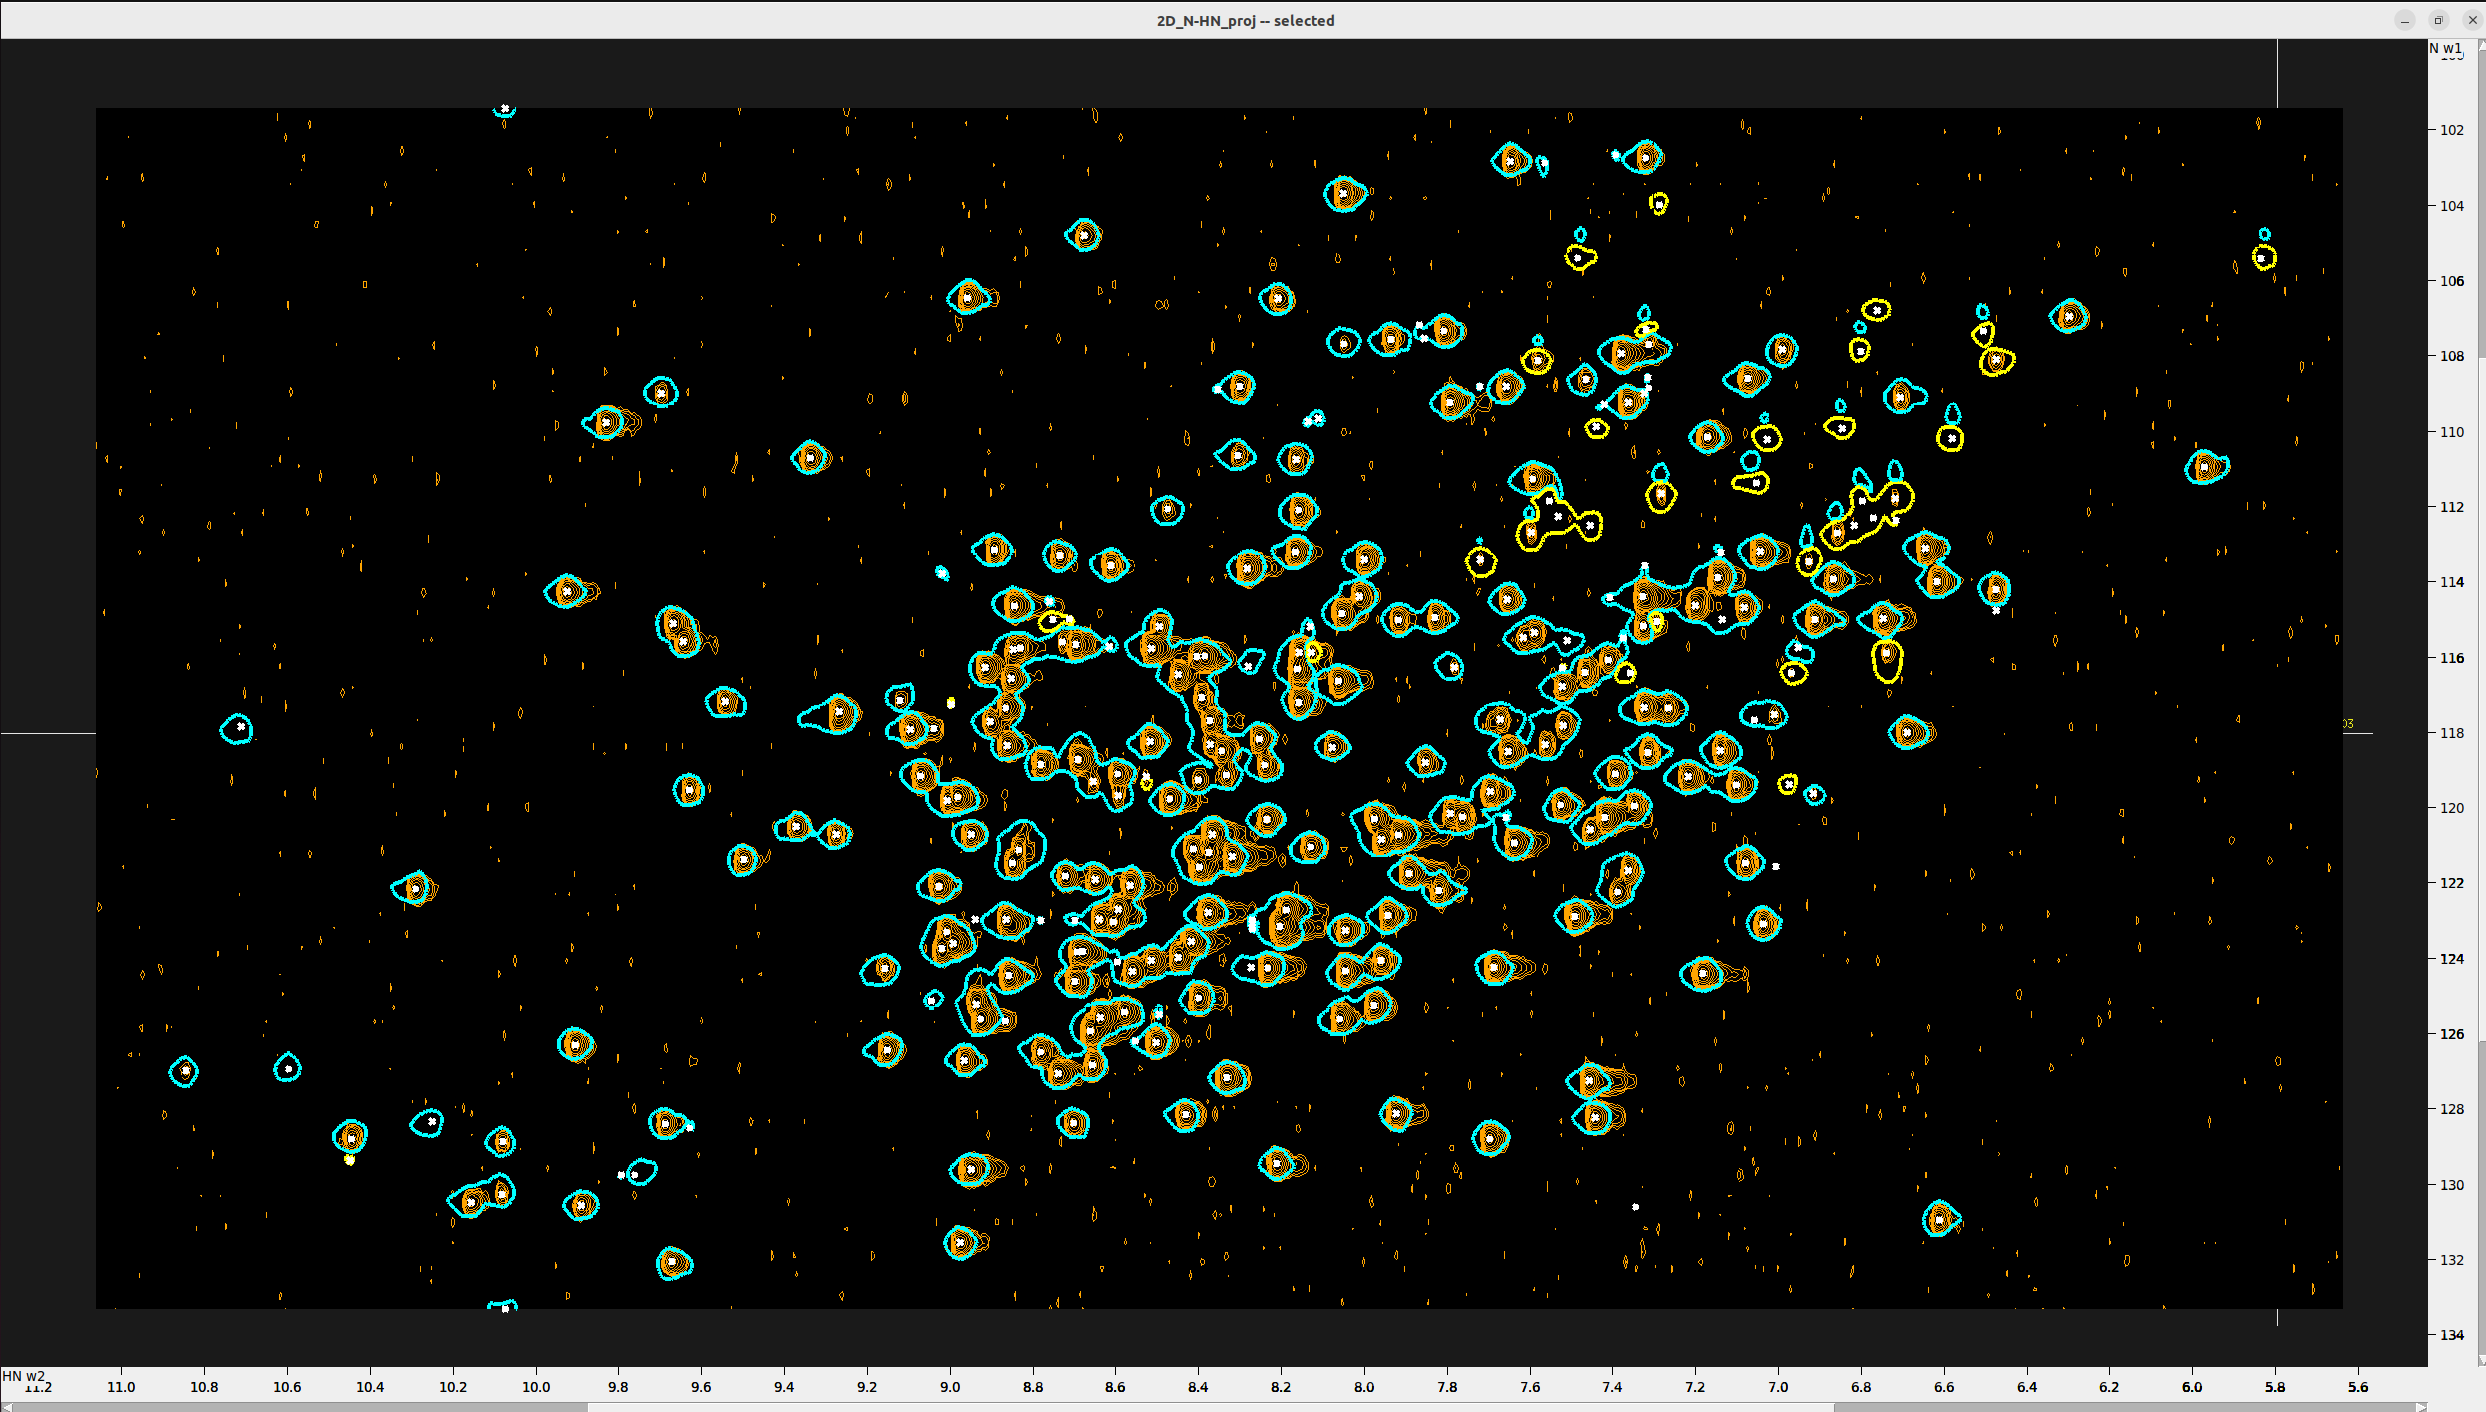
Task: Click the vertical scrollbar up arrow
Action: 2481,44
